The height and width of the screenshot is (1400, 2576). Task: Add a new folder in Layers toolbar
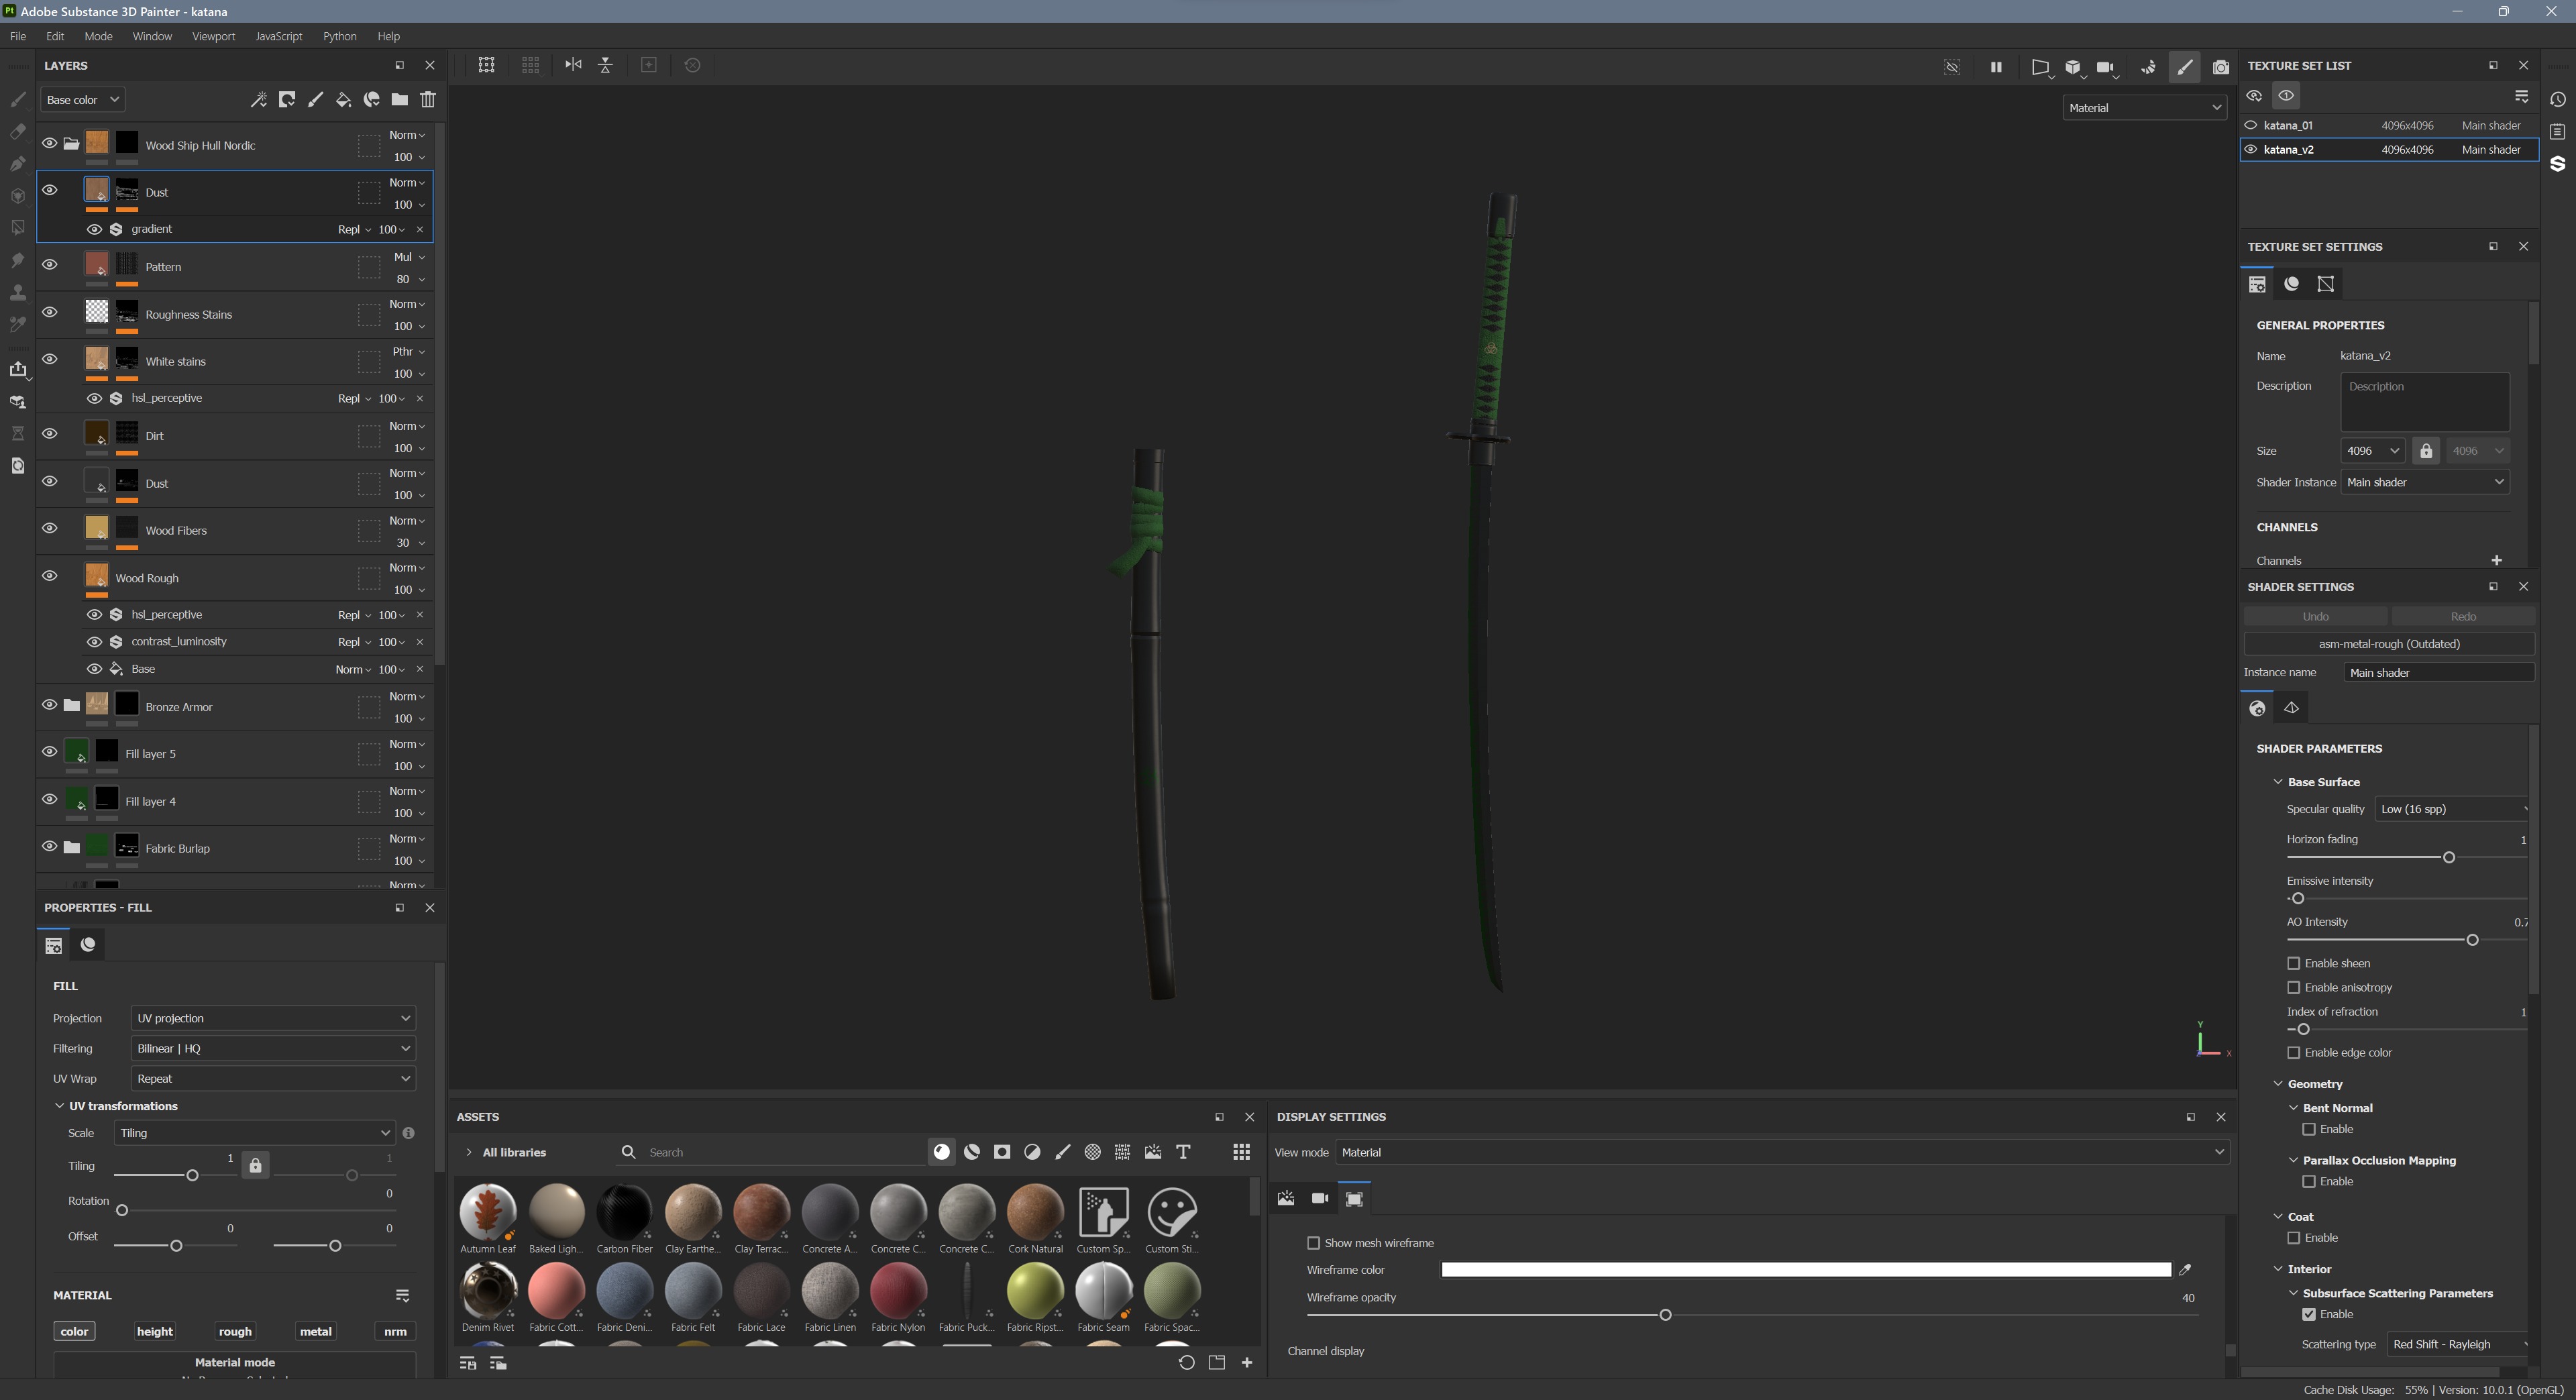399,99
